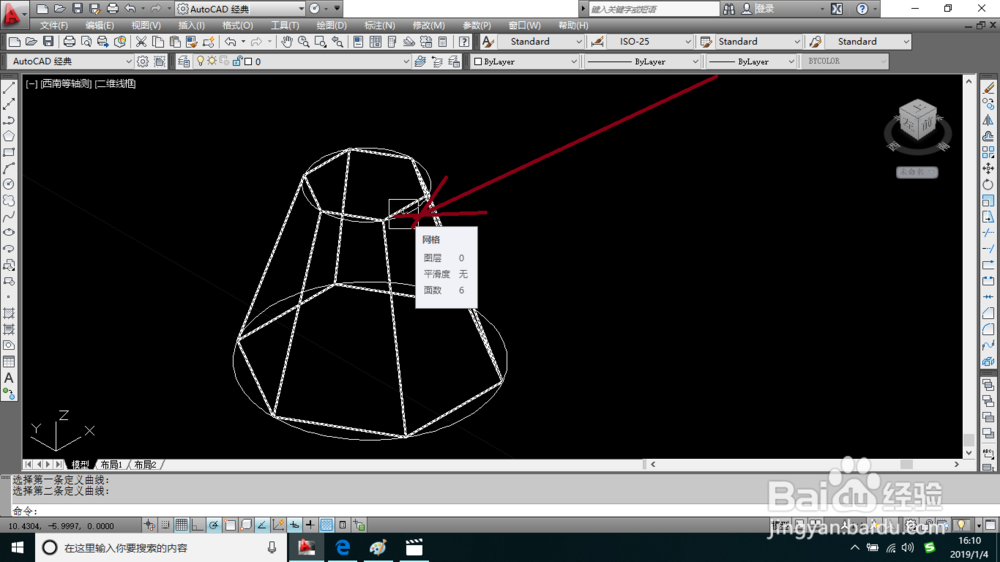Switch to the 布局2 layout tab

tap(145, 464)
